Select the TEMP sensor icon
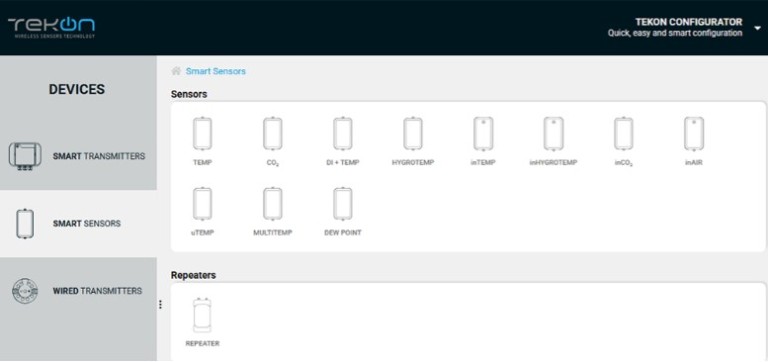768x362 pixels. pos(202,134)
